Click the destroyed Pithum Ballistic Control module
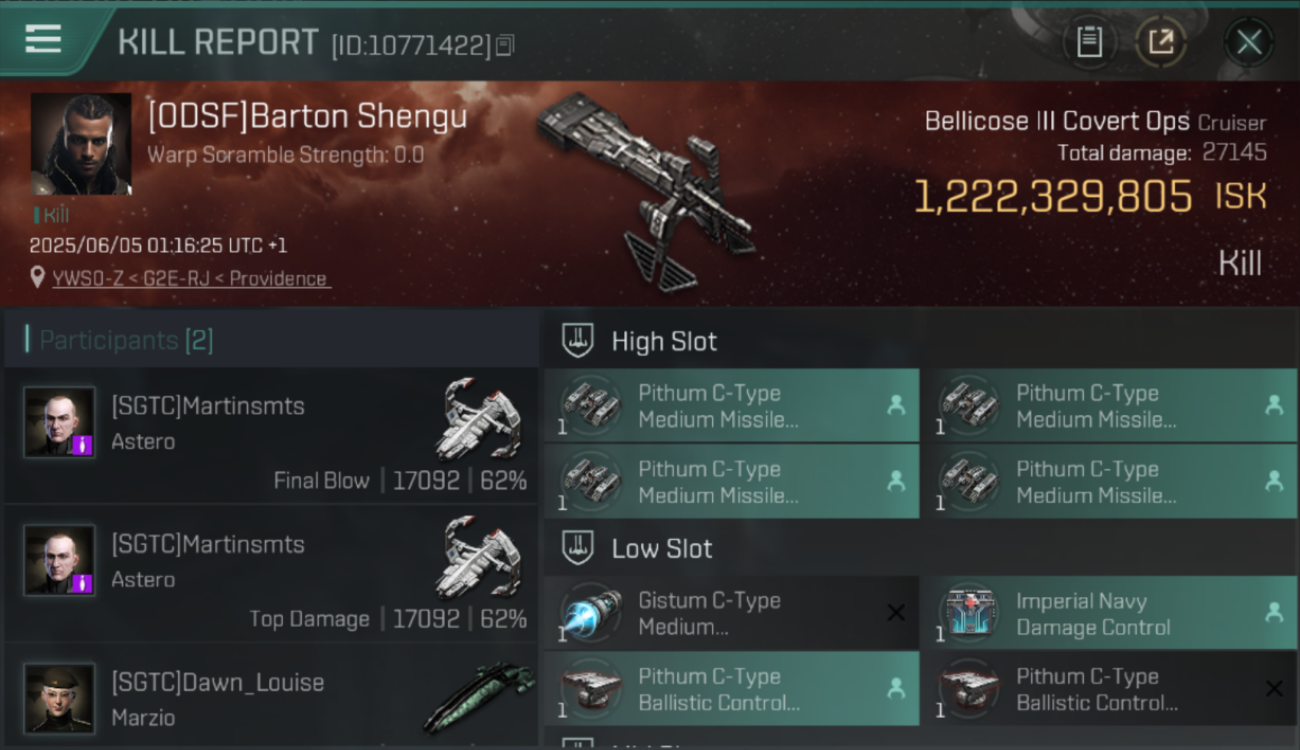This screenshot has height=750, width=1300. (x=1108, y=689)
